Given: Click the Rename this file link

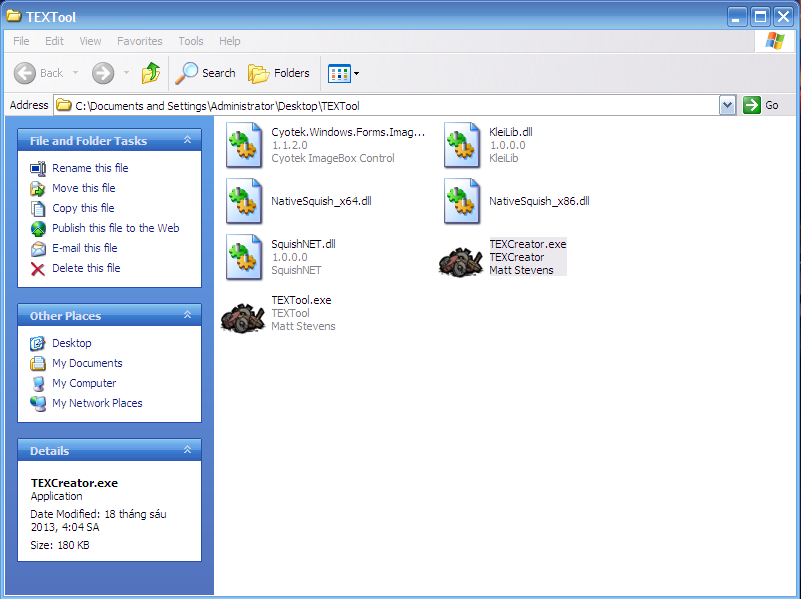Looking at the screenshot, I should pyautogui.click(x=90, y=168).
